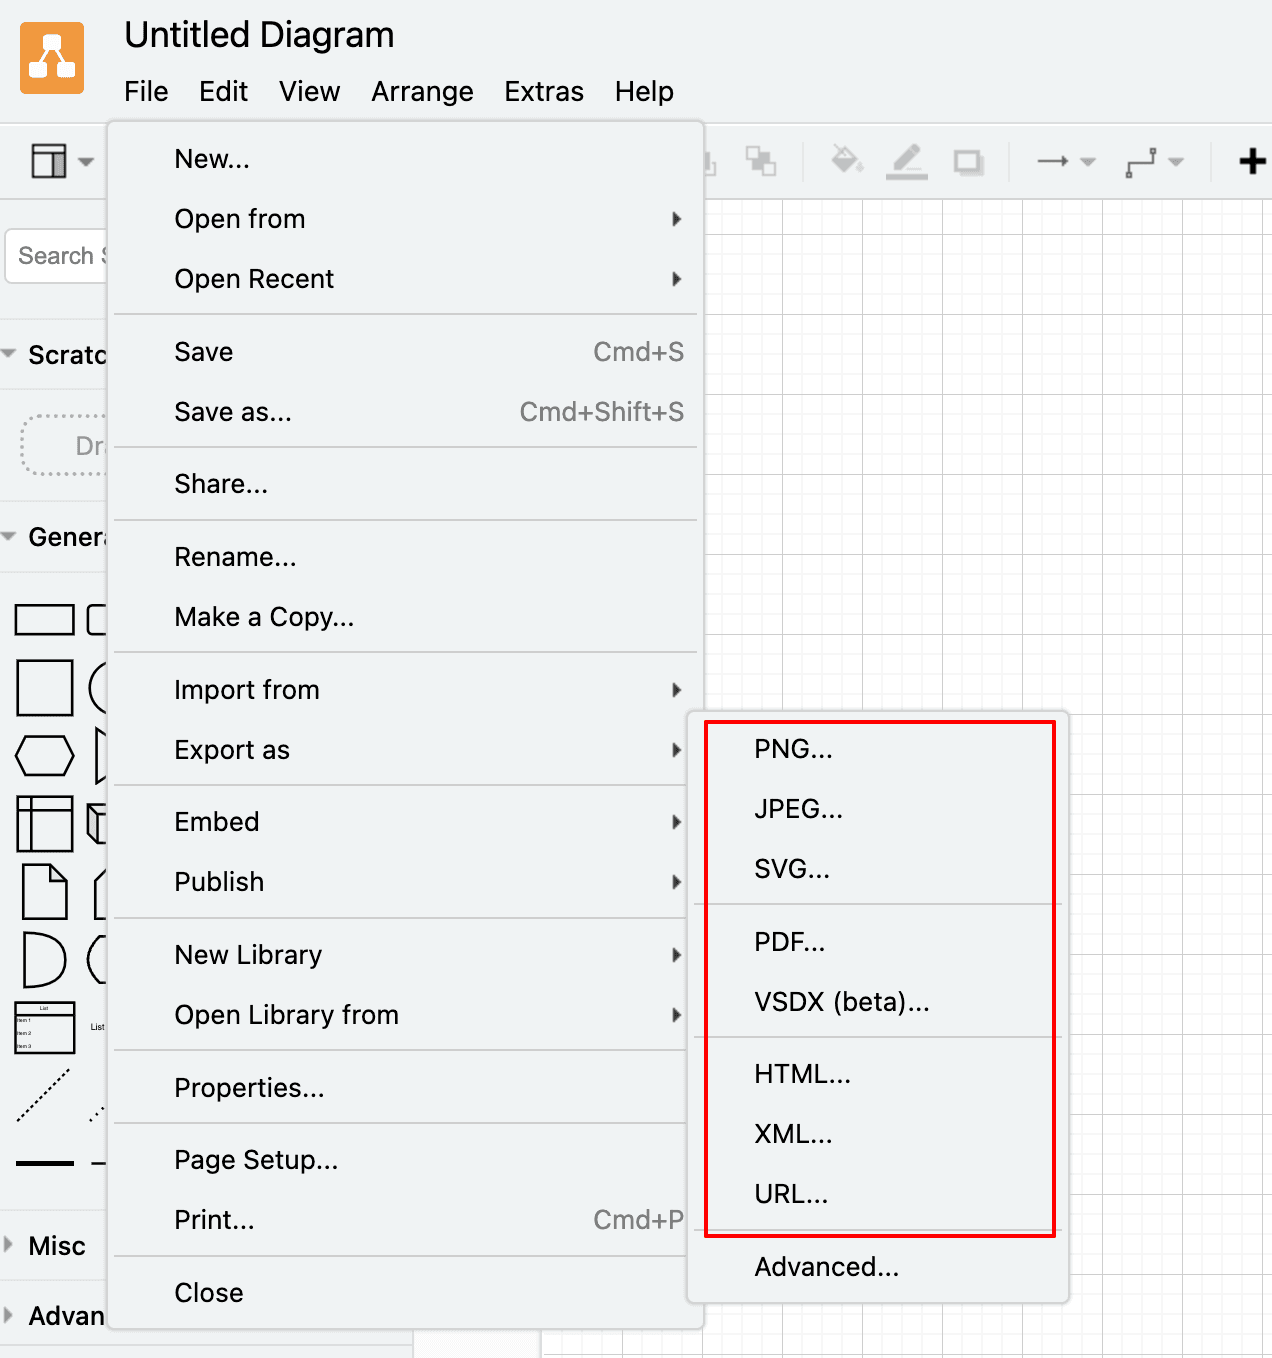
Task: Choose SVG from the Export as submenu
Action: 791,868
